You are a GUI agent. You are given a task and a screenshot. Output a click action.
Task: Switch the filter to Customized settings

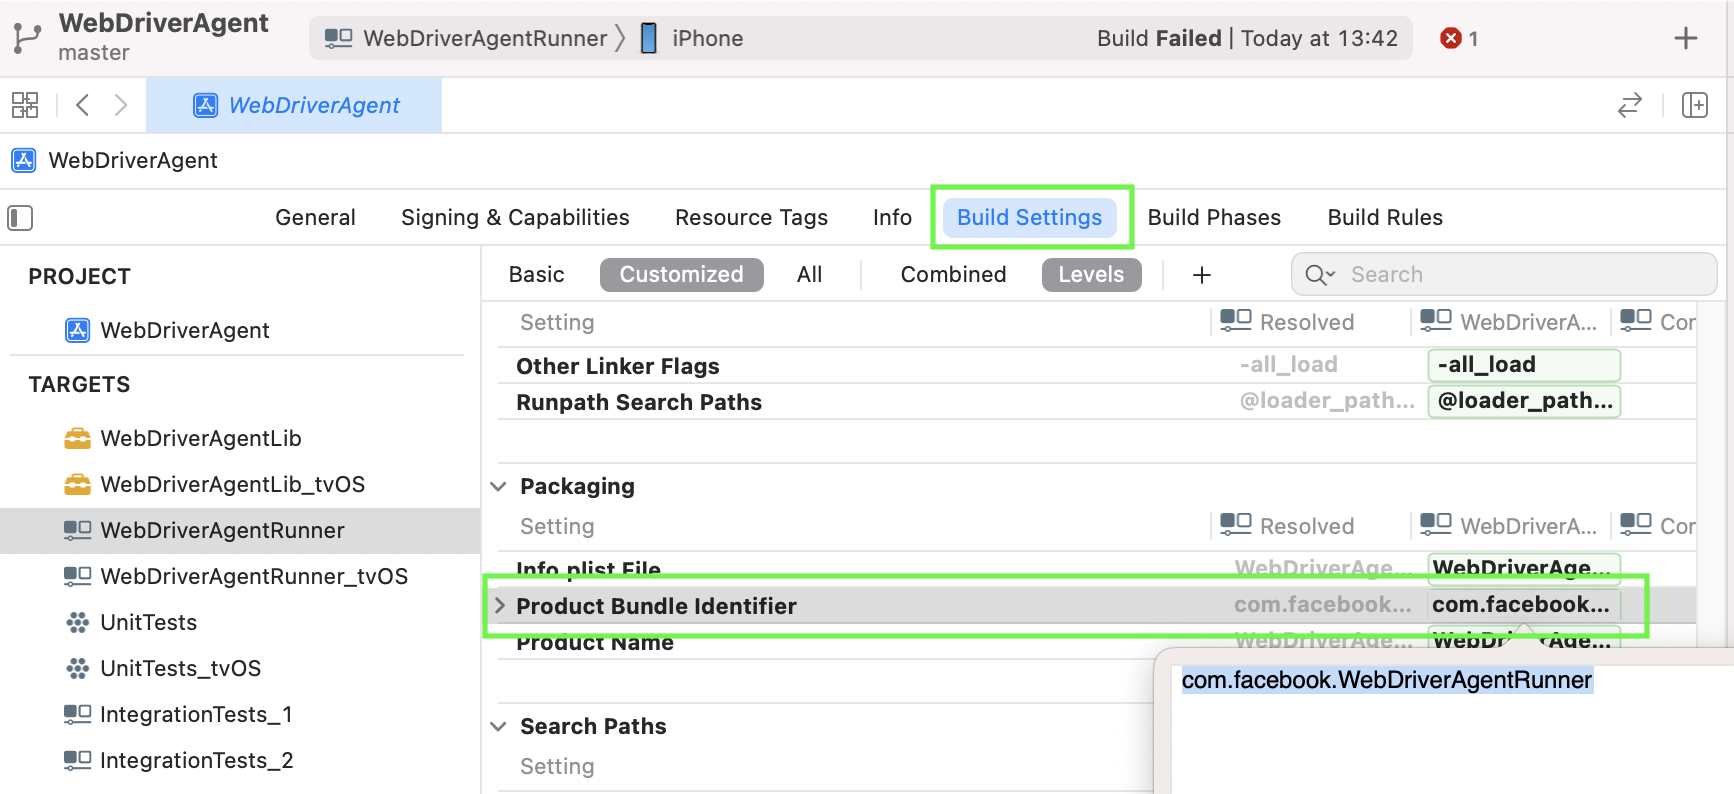click(681, 275)
